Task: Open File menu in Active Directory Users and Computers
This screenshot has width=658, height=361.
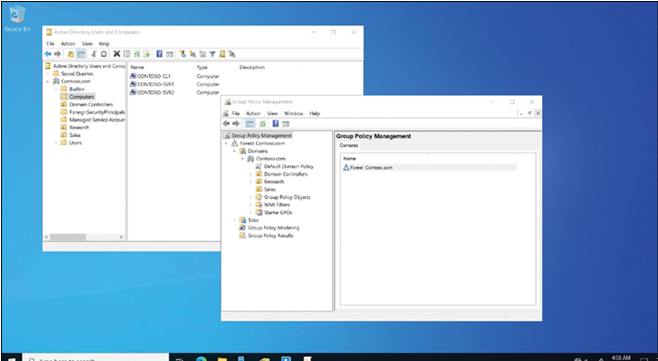Action: click(50, 44)
